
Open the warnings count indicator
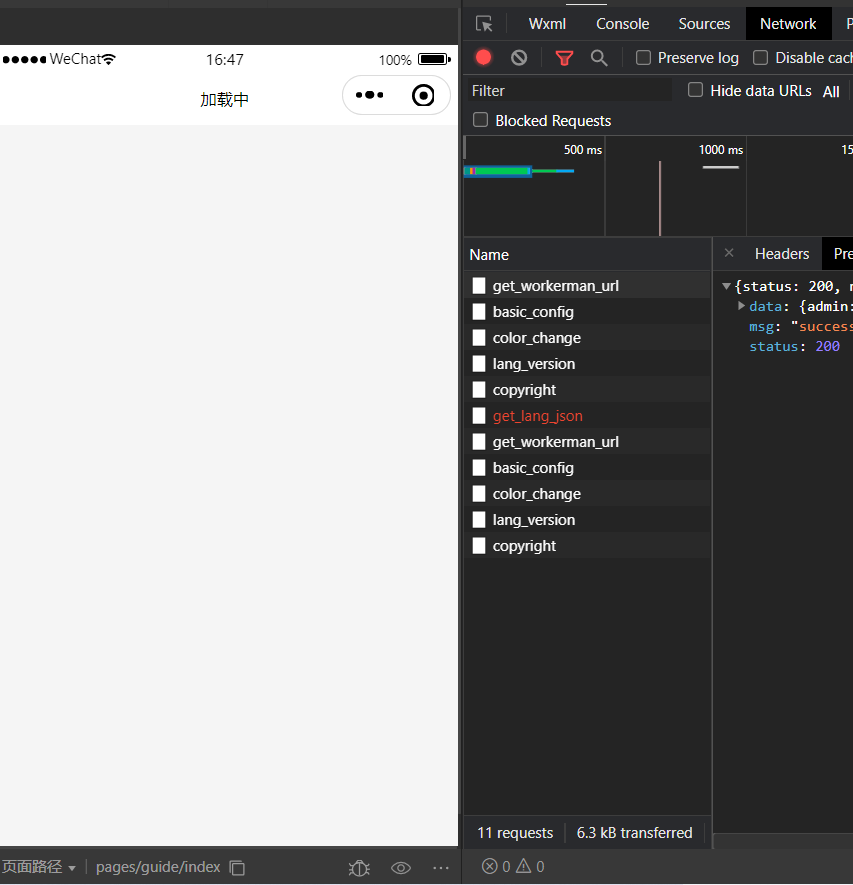click(530, 866)
